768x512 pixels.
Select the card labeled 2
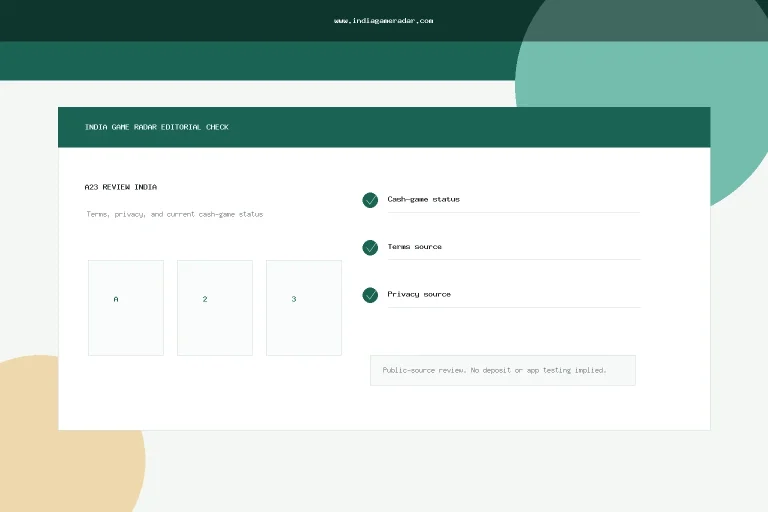(215, 308)
